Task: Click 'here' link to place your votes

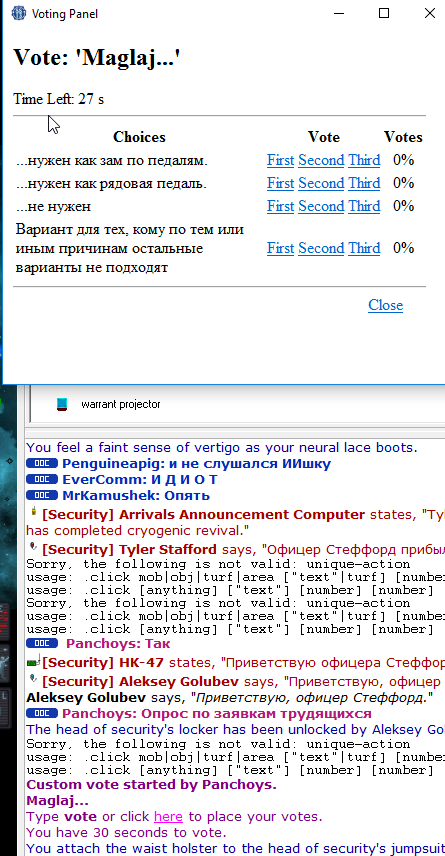Action: pos(168,817)
